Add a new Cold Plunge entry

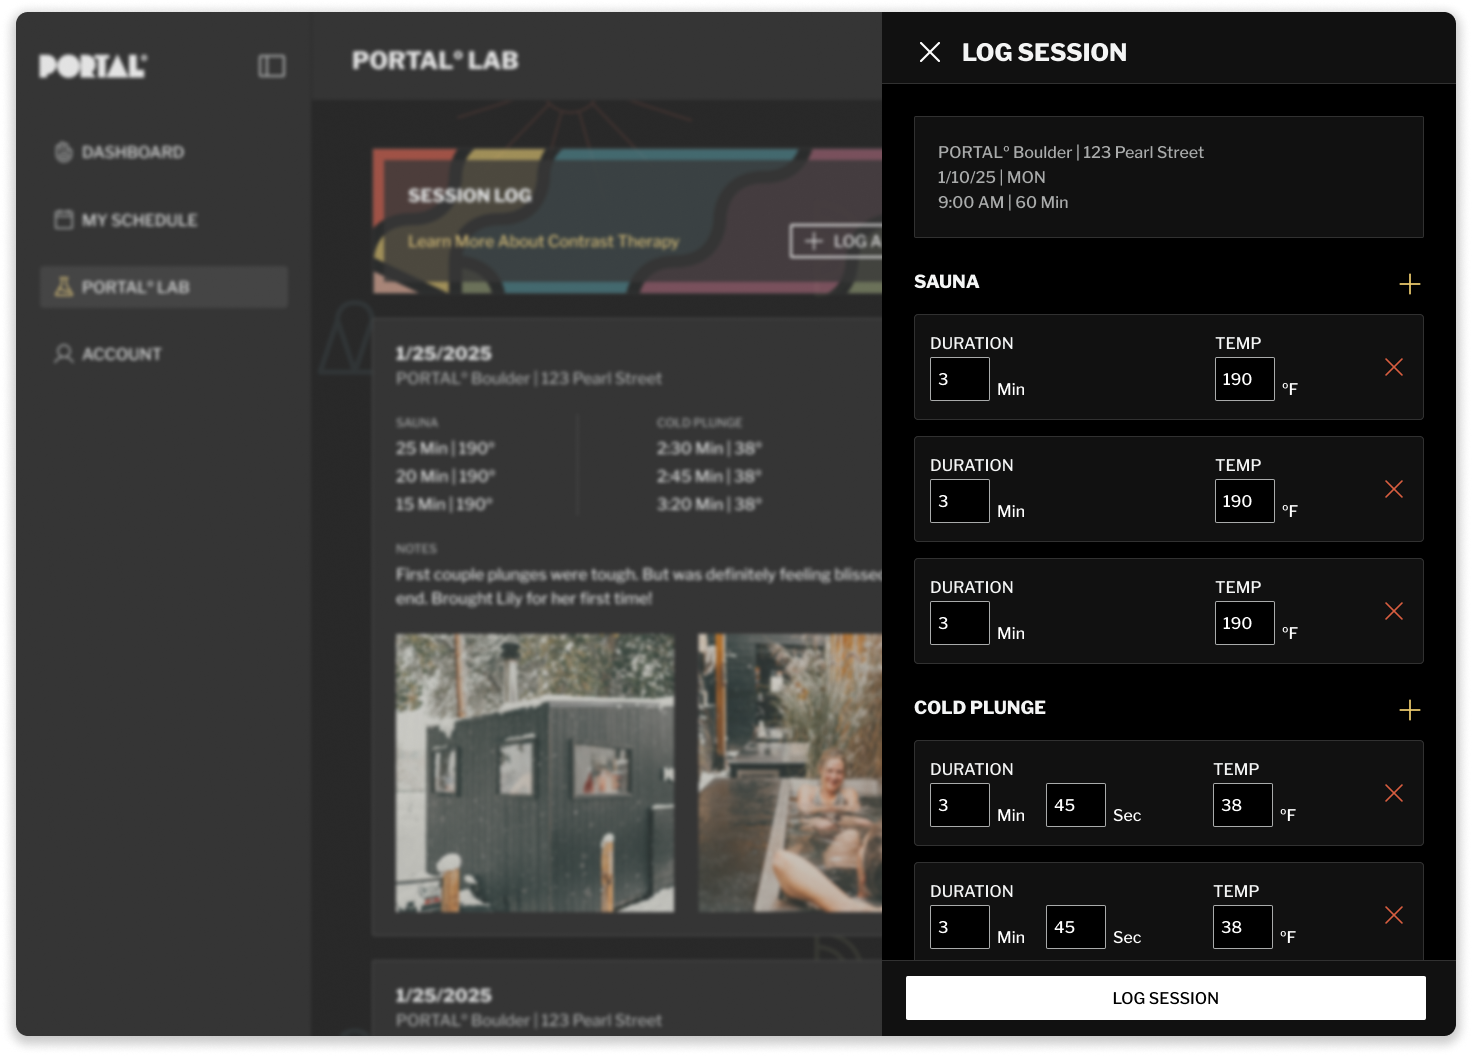click(1409, 710)
